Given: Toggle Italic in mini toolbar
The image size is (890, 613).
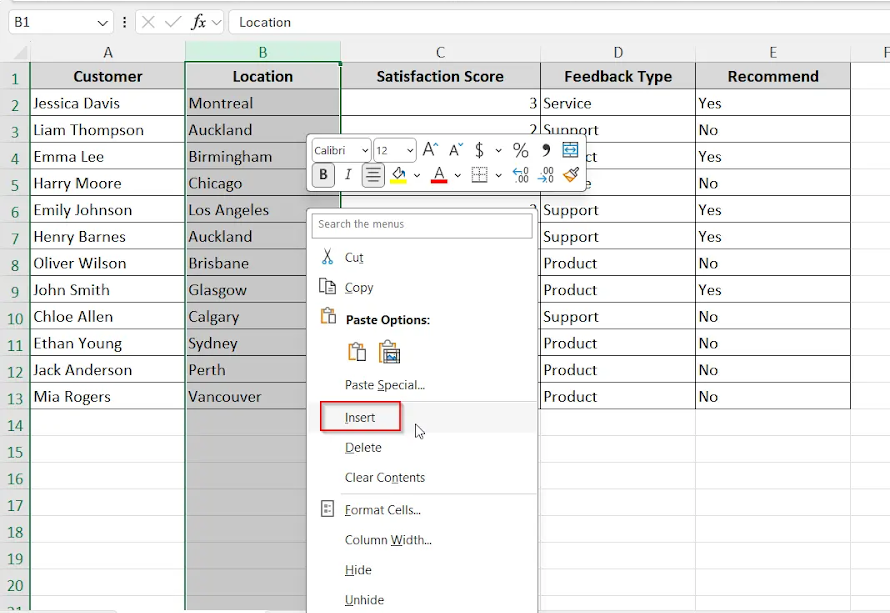Looking at the screenshot, I should coord(348,175).
